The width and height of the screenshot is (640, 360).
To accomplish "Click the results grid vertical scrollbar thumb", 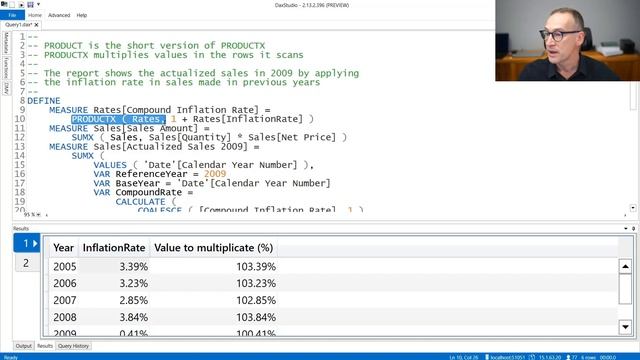I will 625,289.
